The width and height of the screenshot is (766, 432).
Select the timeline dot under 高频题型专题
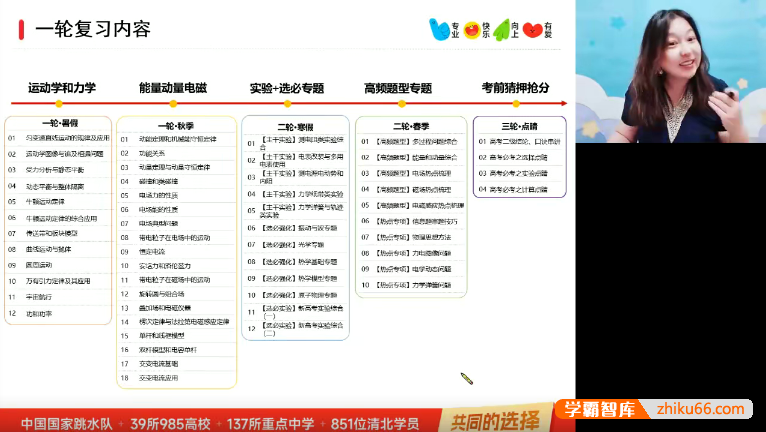(402, 104)
